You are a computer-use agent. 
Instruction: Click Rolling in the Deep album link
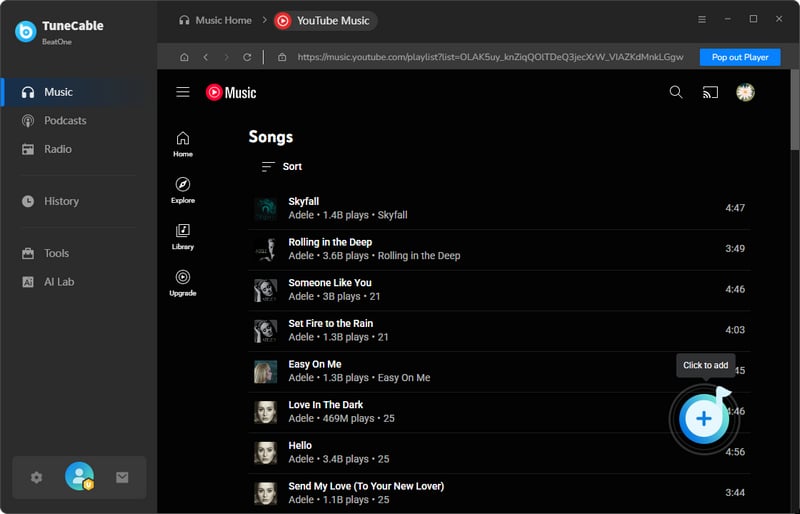419,256
